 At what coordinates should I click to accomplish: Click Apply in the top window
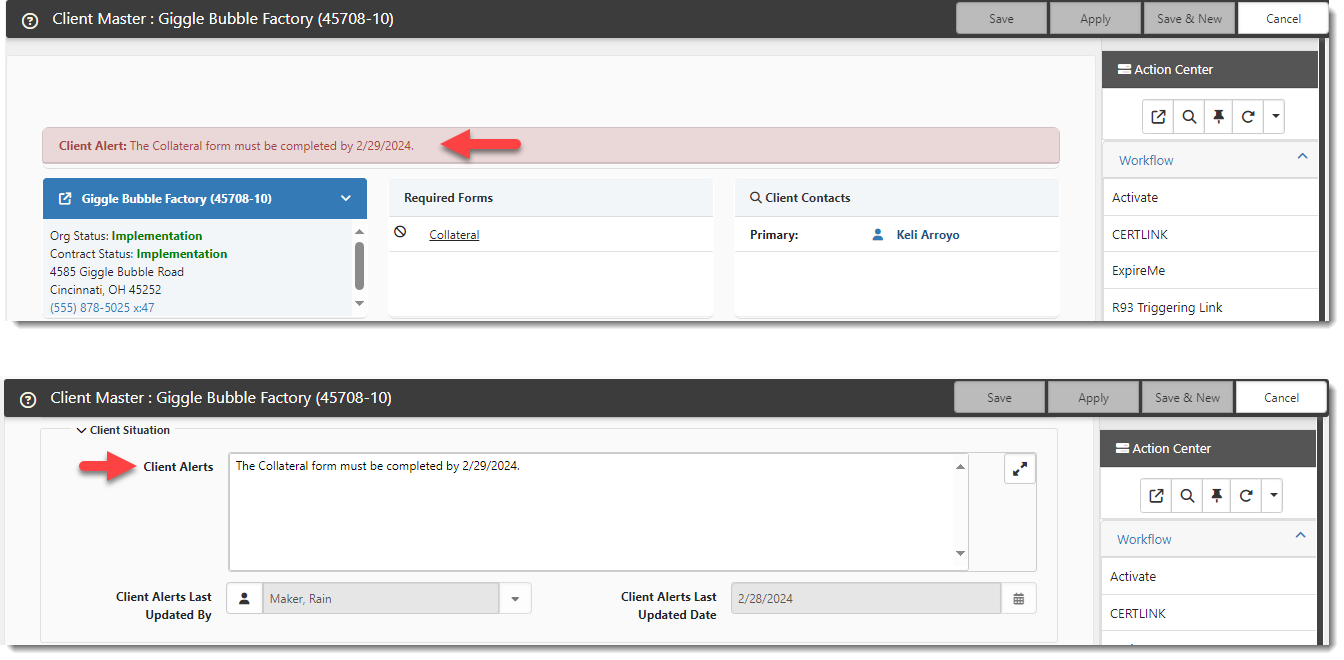pos(1095,19)
